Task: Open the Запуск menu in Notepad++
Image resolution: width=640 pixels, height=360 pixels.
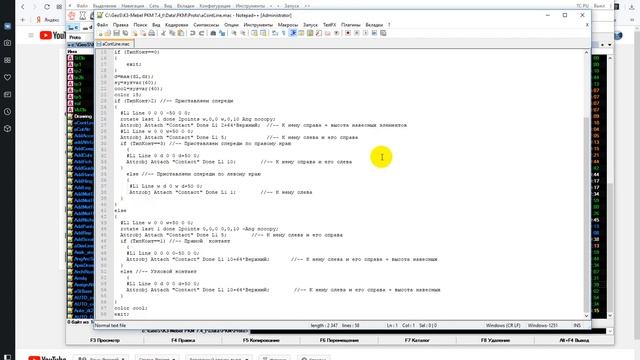Action: 310,25
